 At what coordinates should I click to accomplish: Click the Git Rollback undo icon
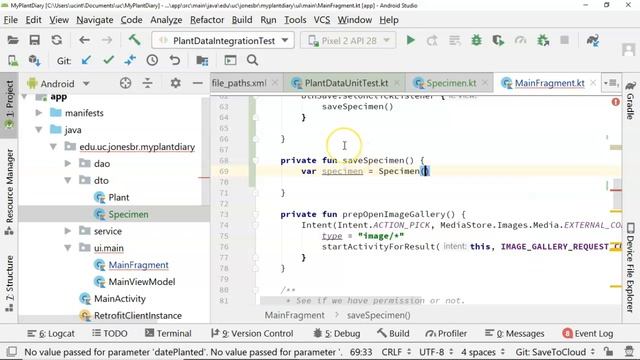(175, 60)
